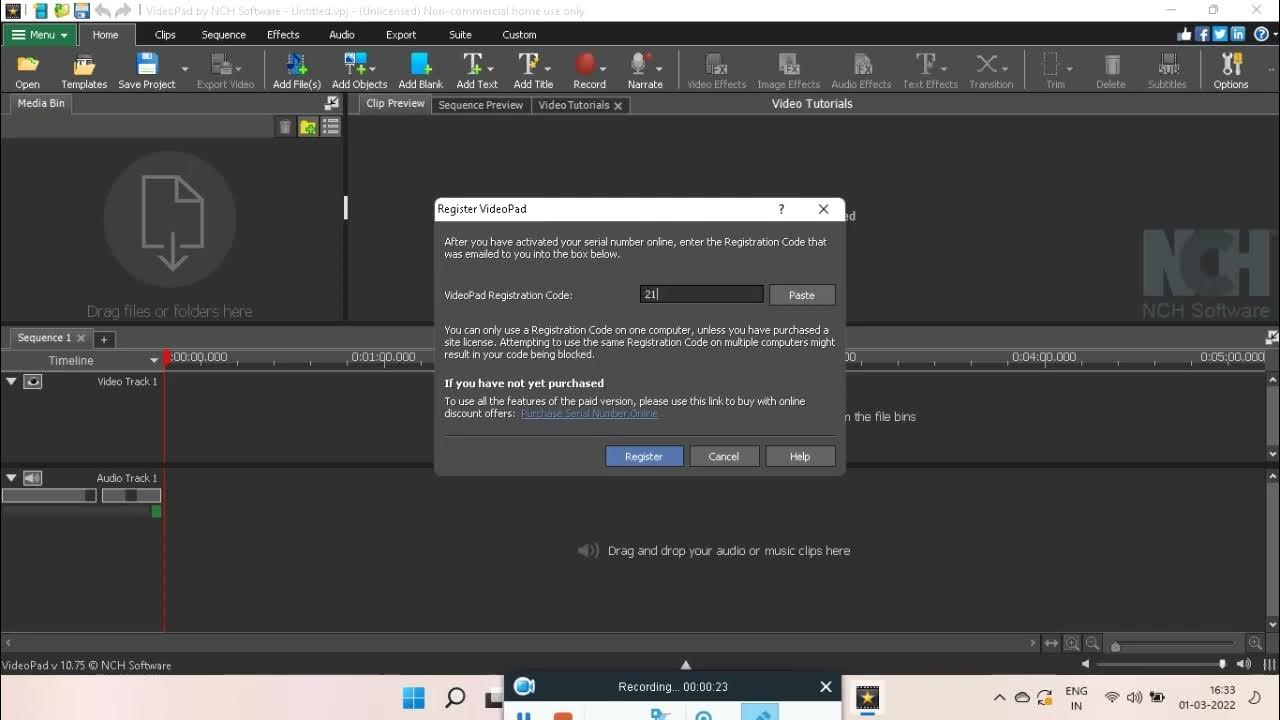1280x720 pixels.
Task: Click the Save Project disk icon
Action: [x=147, y=65]
